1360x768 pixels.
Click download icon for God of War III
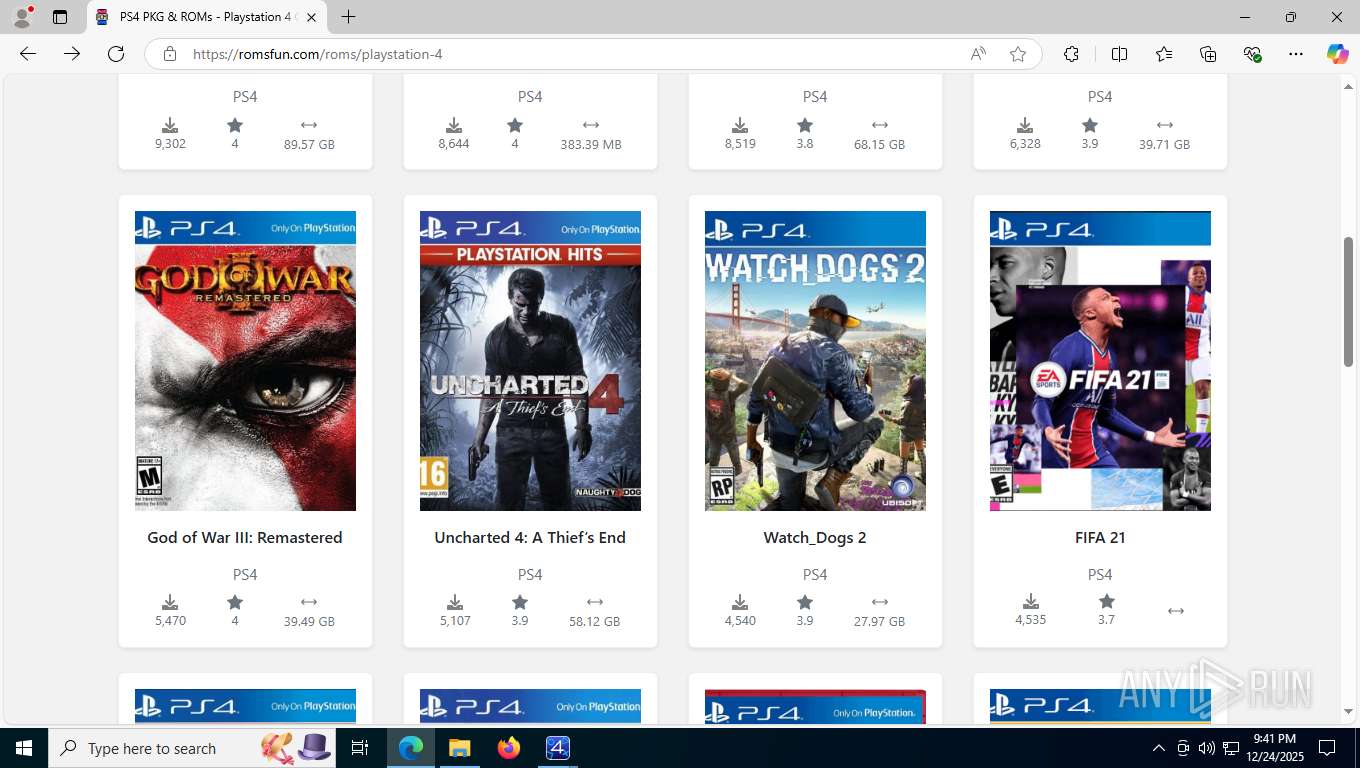coord(170,602)
